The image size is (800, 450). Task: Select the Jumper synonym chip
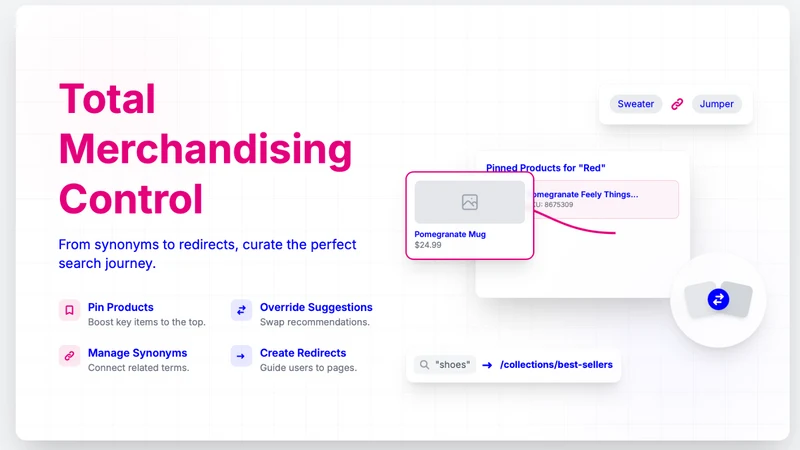716,104
